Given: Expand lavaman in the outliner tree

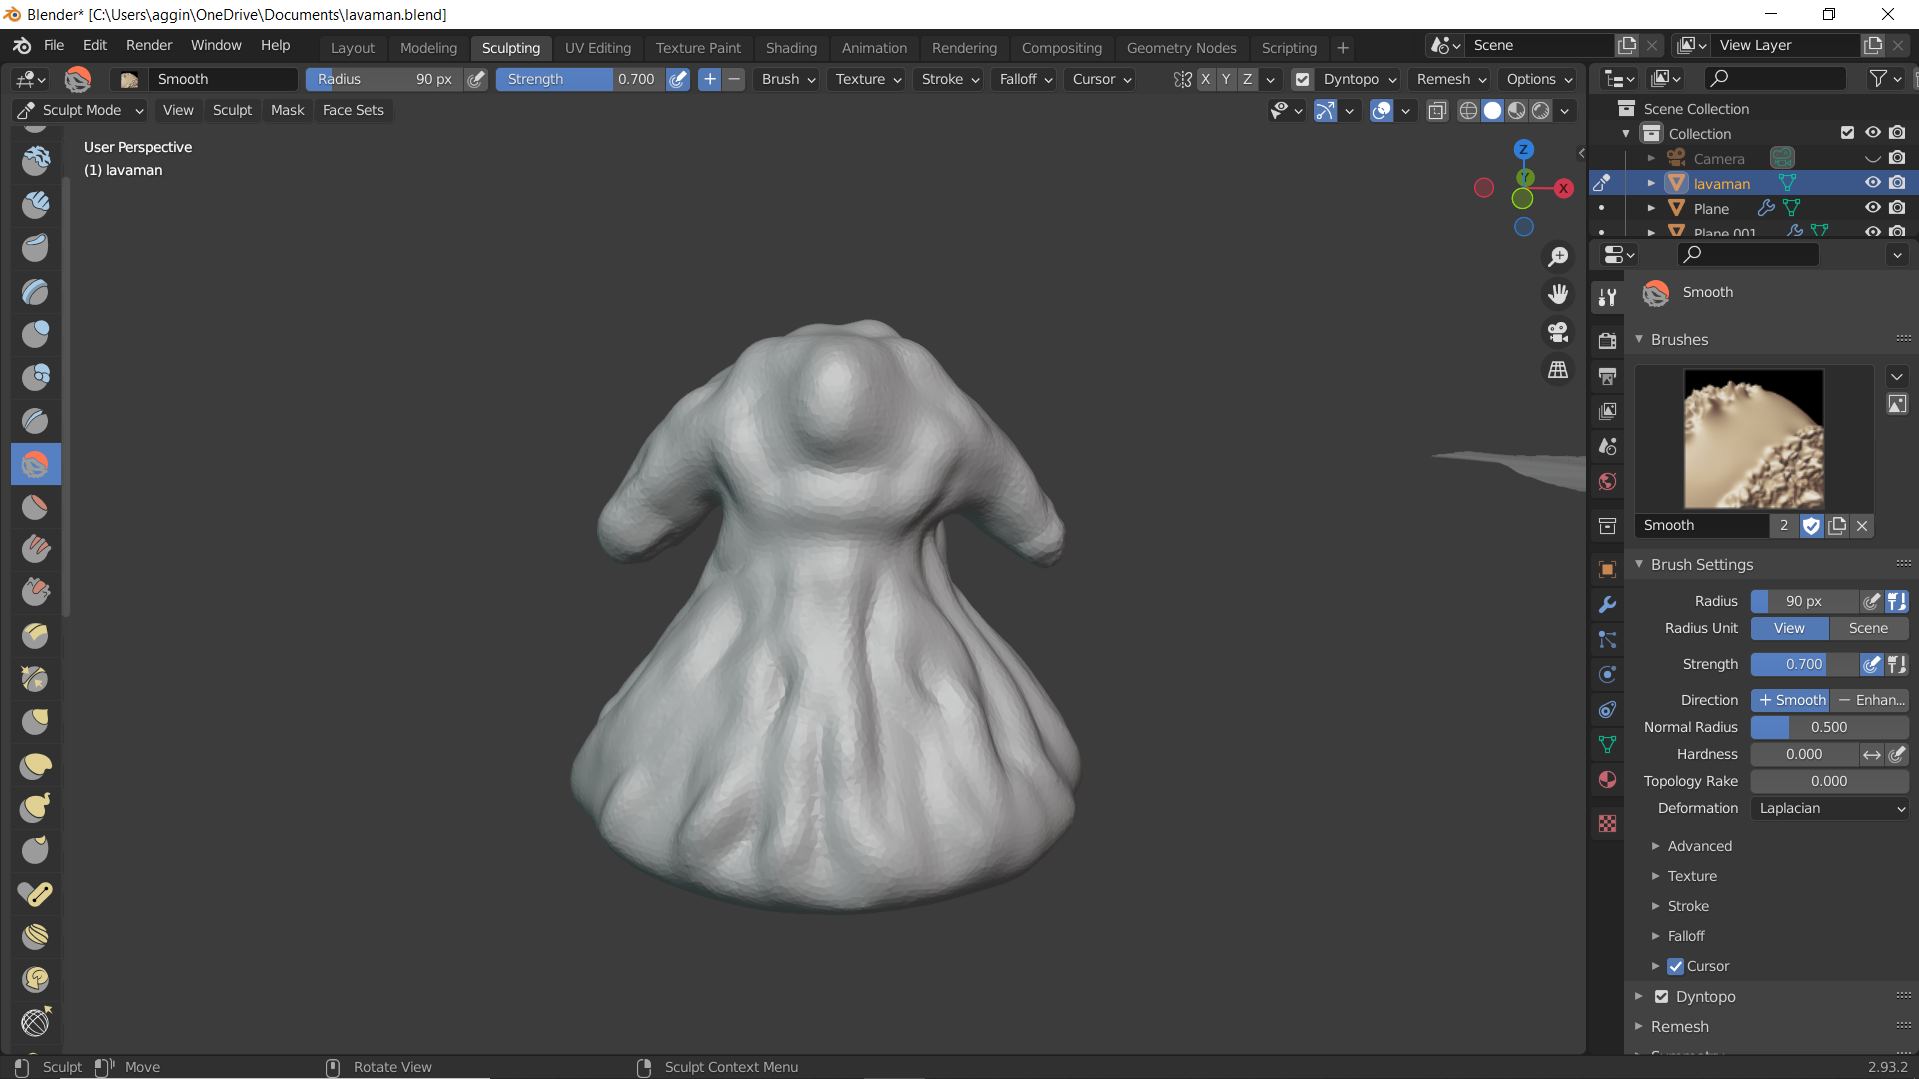Looking at the screenshot, I should pos(1651,183).
